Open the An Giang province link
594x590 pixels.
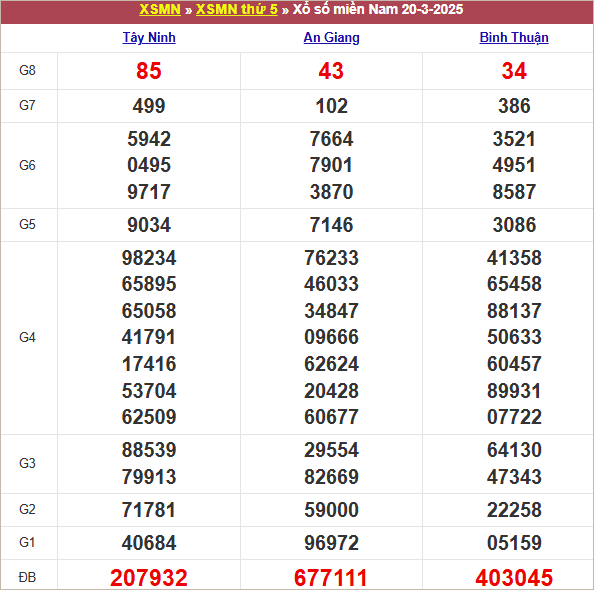[x=331, y=38]
